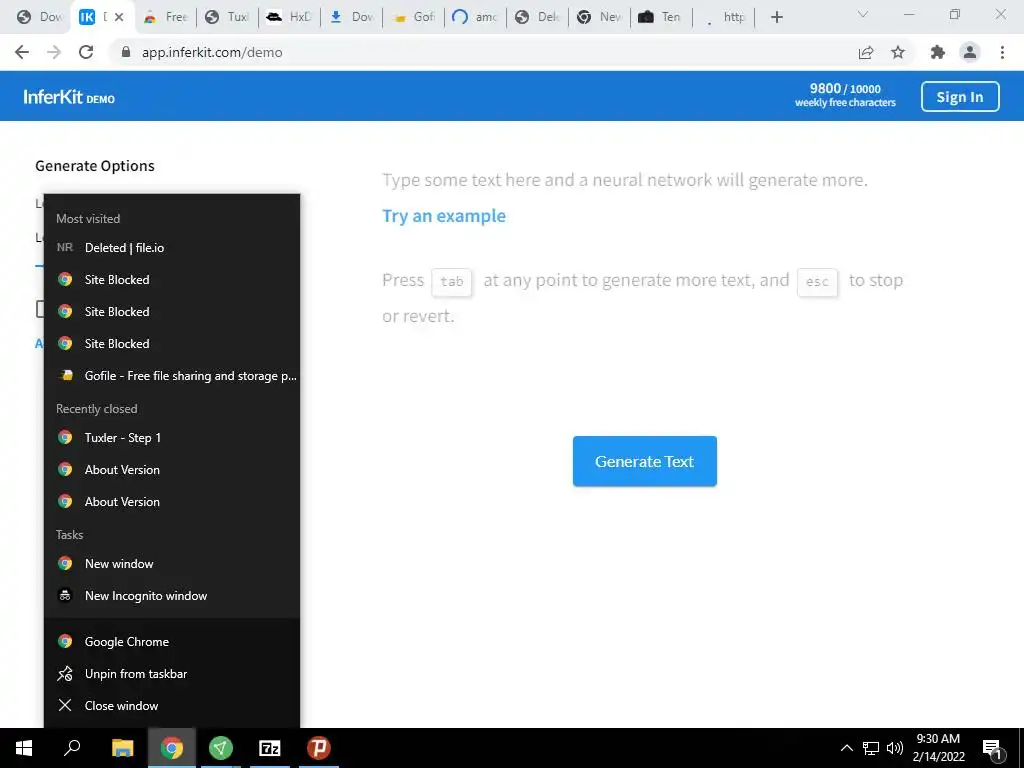The height and width of the screenshot is (768, 1024).
Task: Click the Generate Text button
Action: tap(645, 461)
